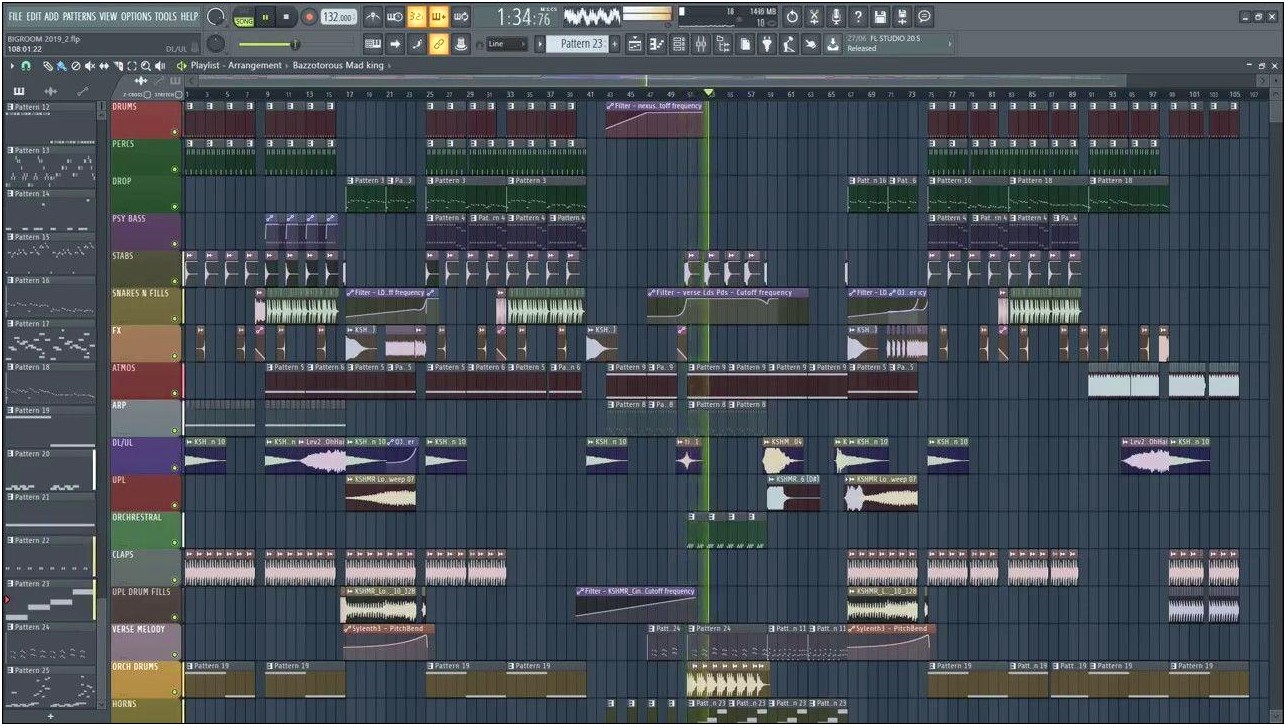Select Pattern 20 in the picker panel

click(50, 470)
